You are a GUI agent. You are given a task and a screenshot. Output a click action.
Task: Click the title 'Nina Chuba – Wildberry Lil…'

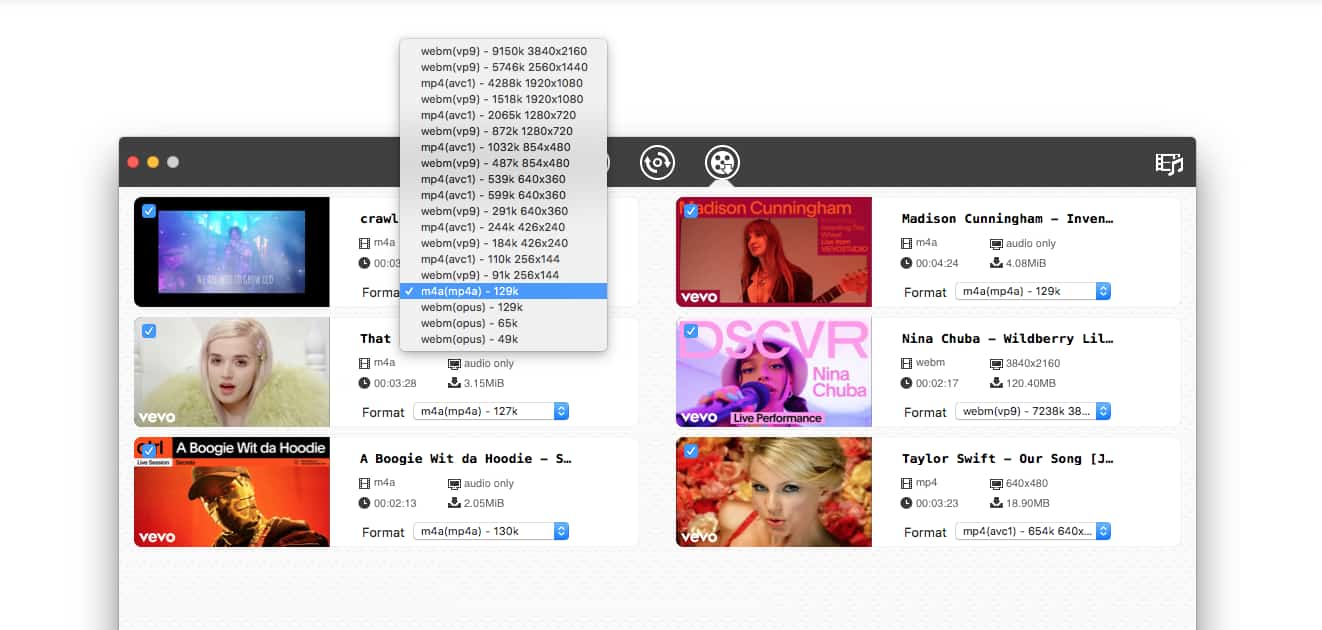1007,338
